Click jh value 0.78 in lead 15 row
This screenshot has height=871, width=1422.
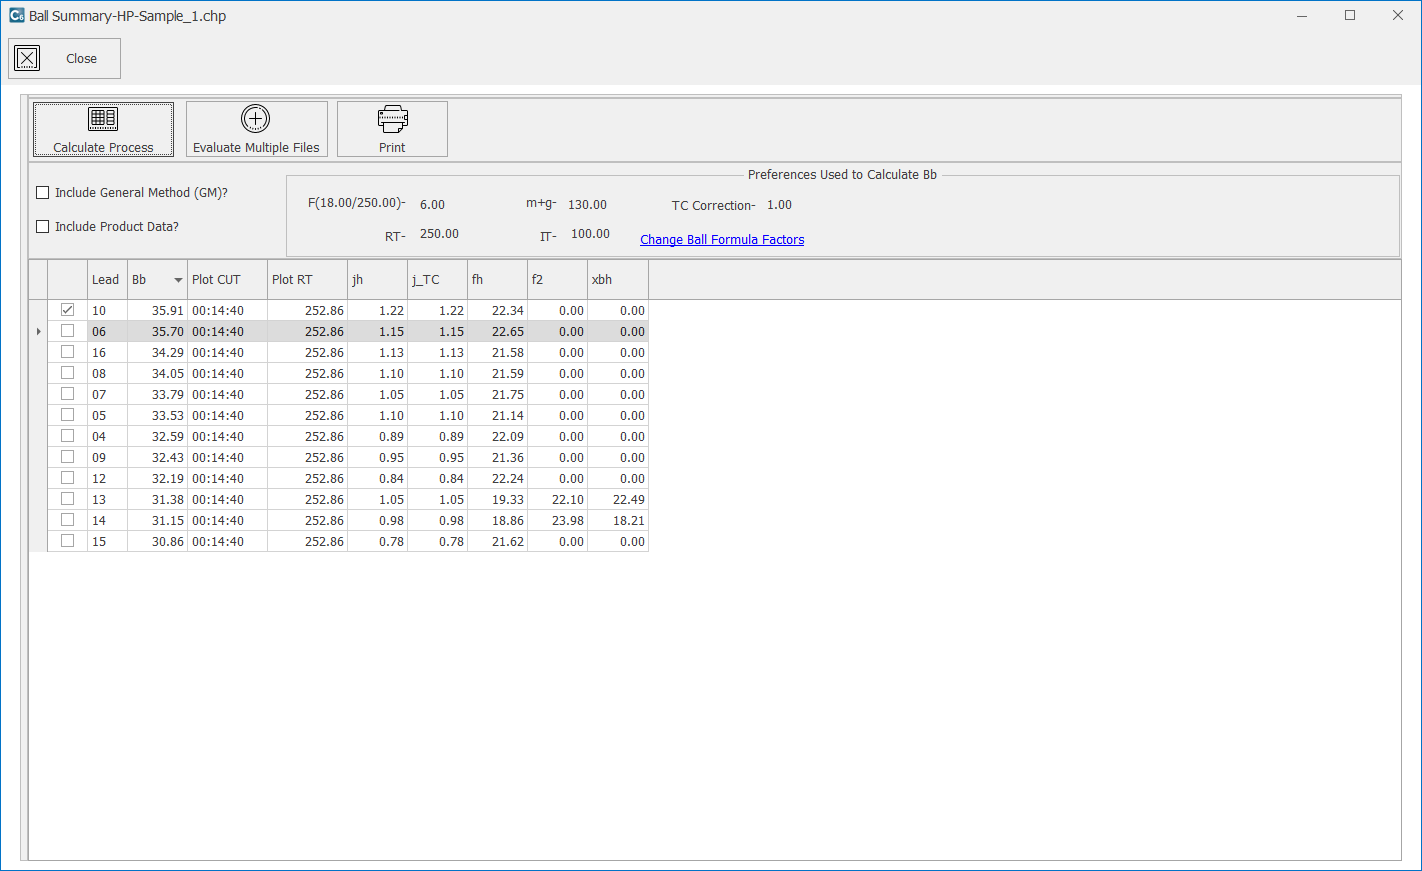[x=391, y=542]
